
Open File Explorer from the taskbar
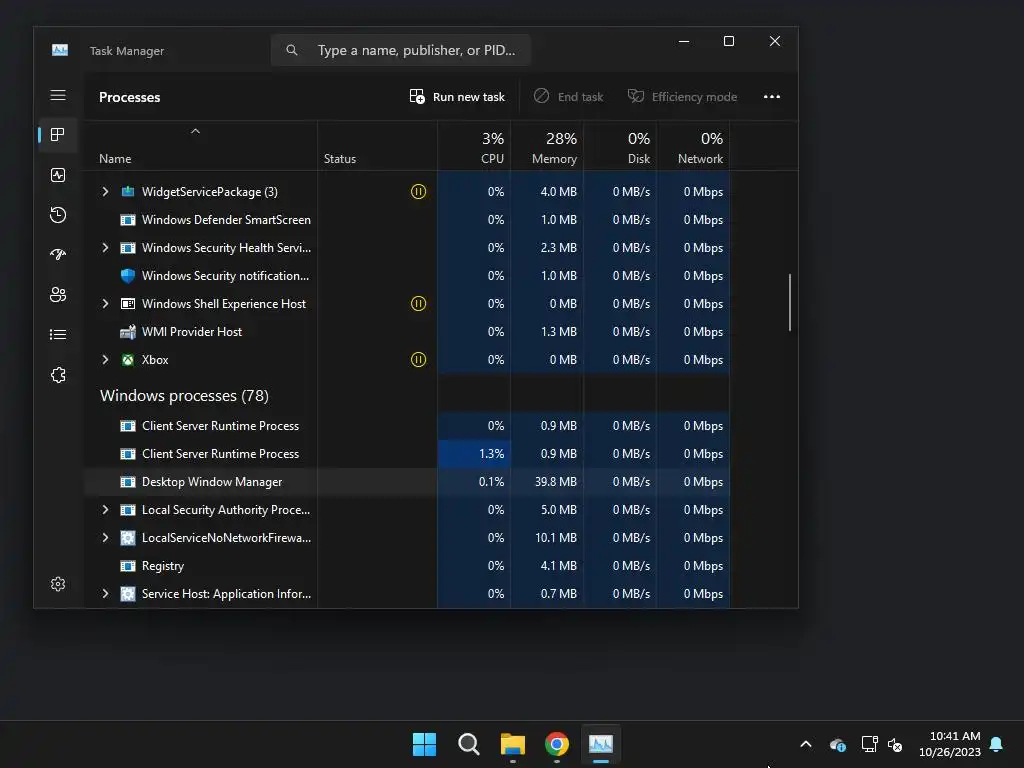(513, 744)
